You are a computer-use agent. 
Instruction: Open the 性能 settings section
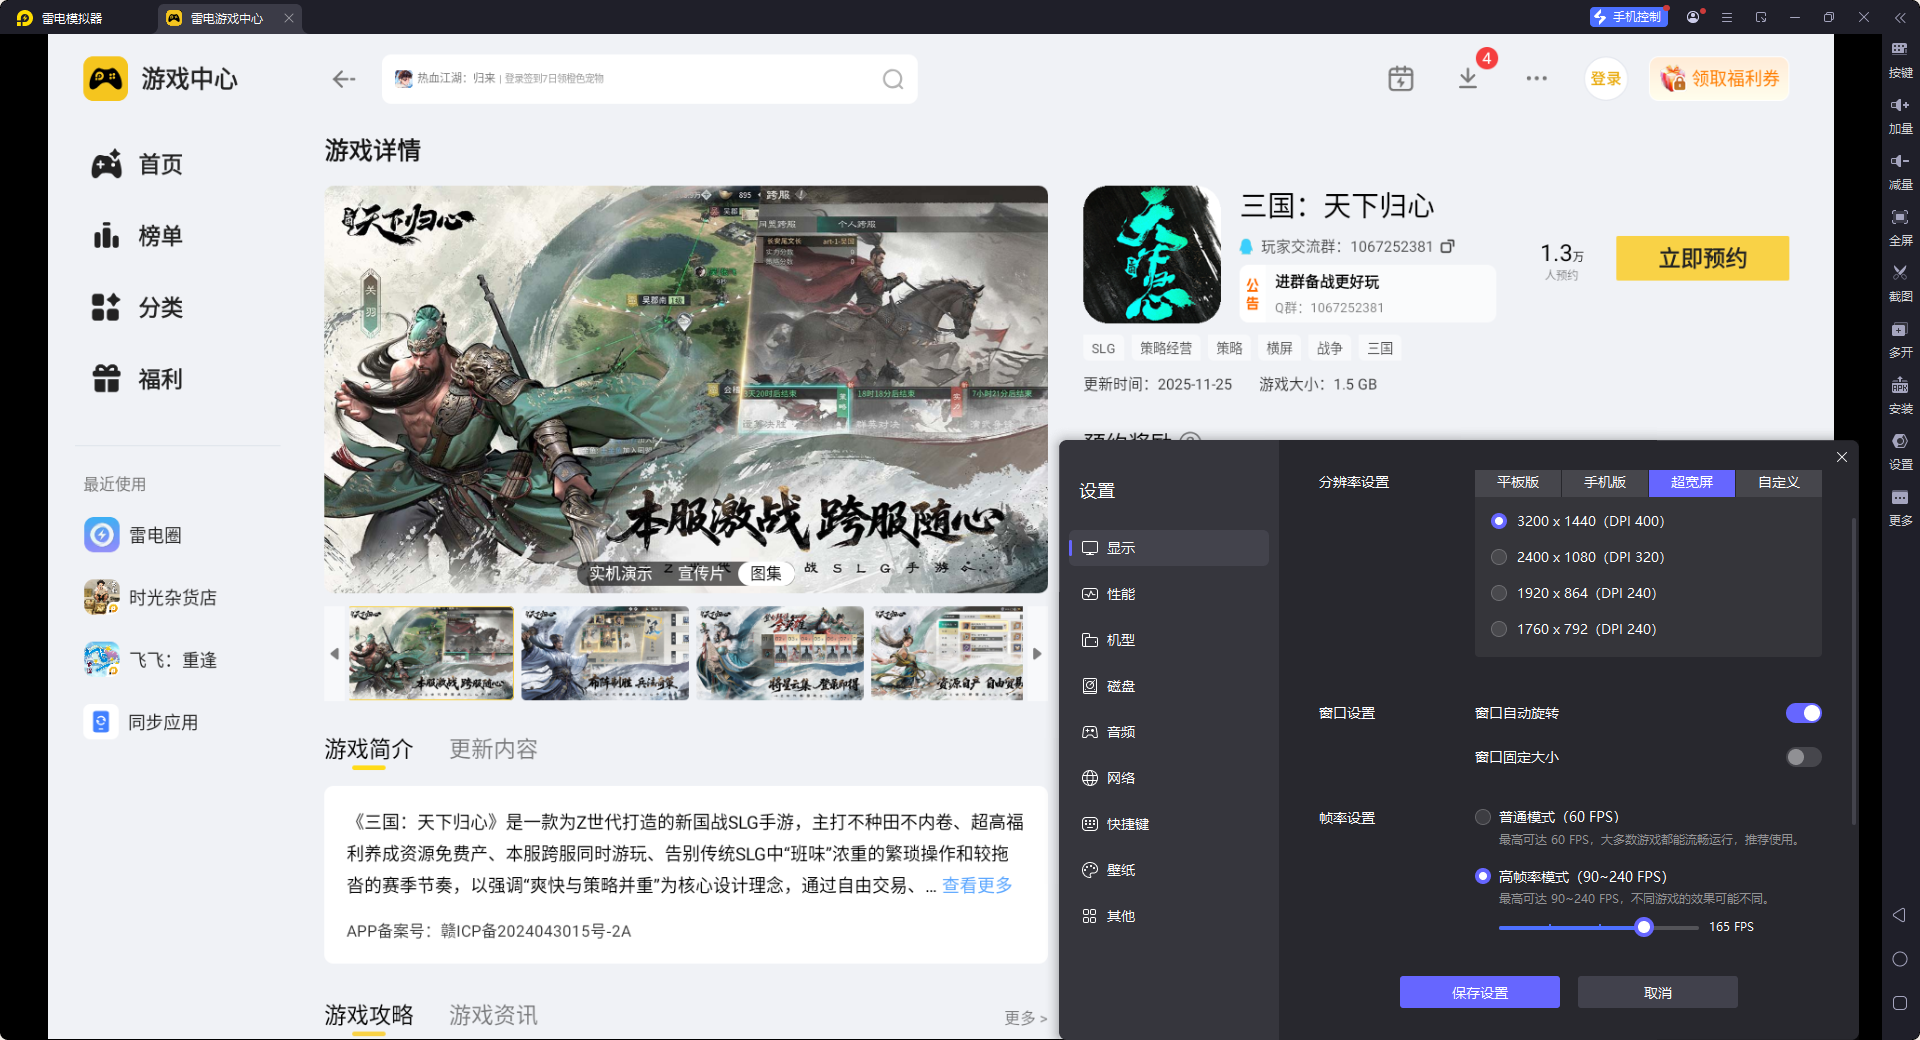point(1120,594)
